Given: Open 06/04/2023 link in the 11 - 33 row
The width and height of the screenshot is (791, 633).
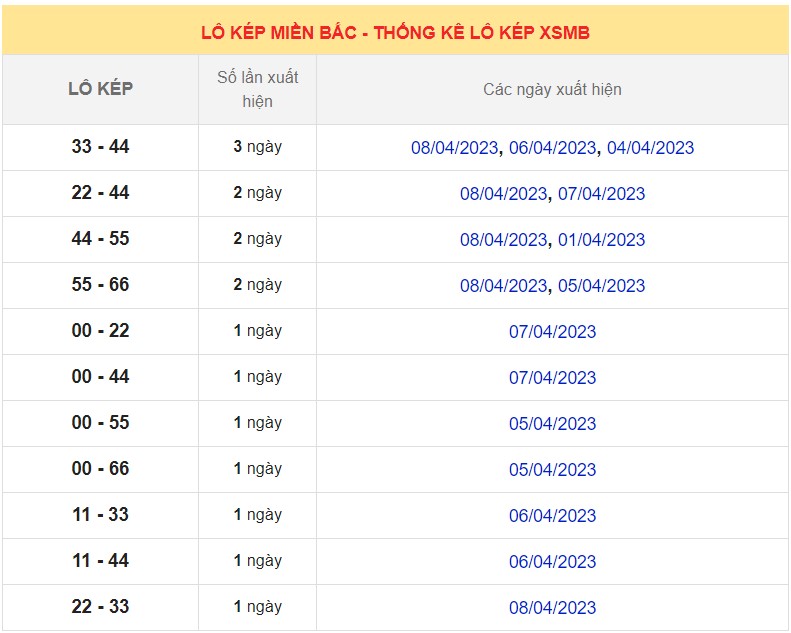Looking at the screenshot, I should [x=552, y=516].
